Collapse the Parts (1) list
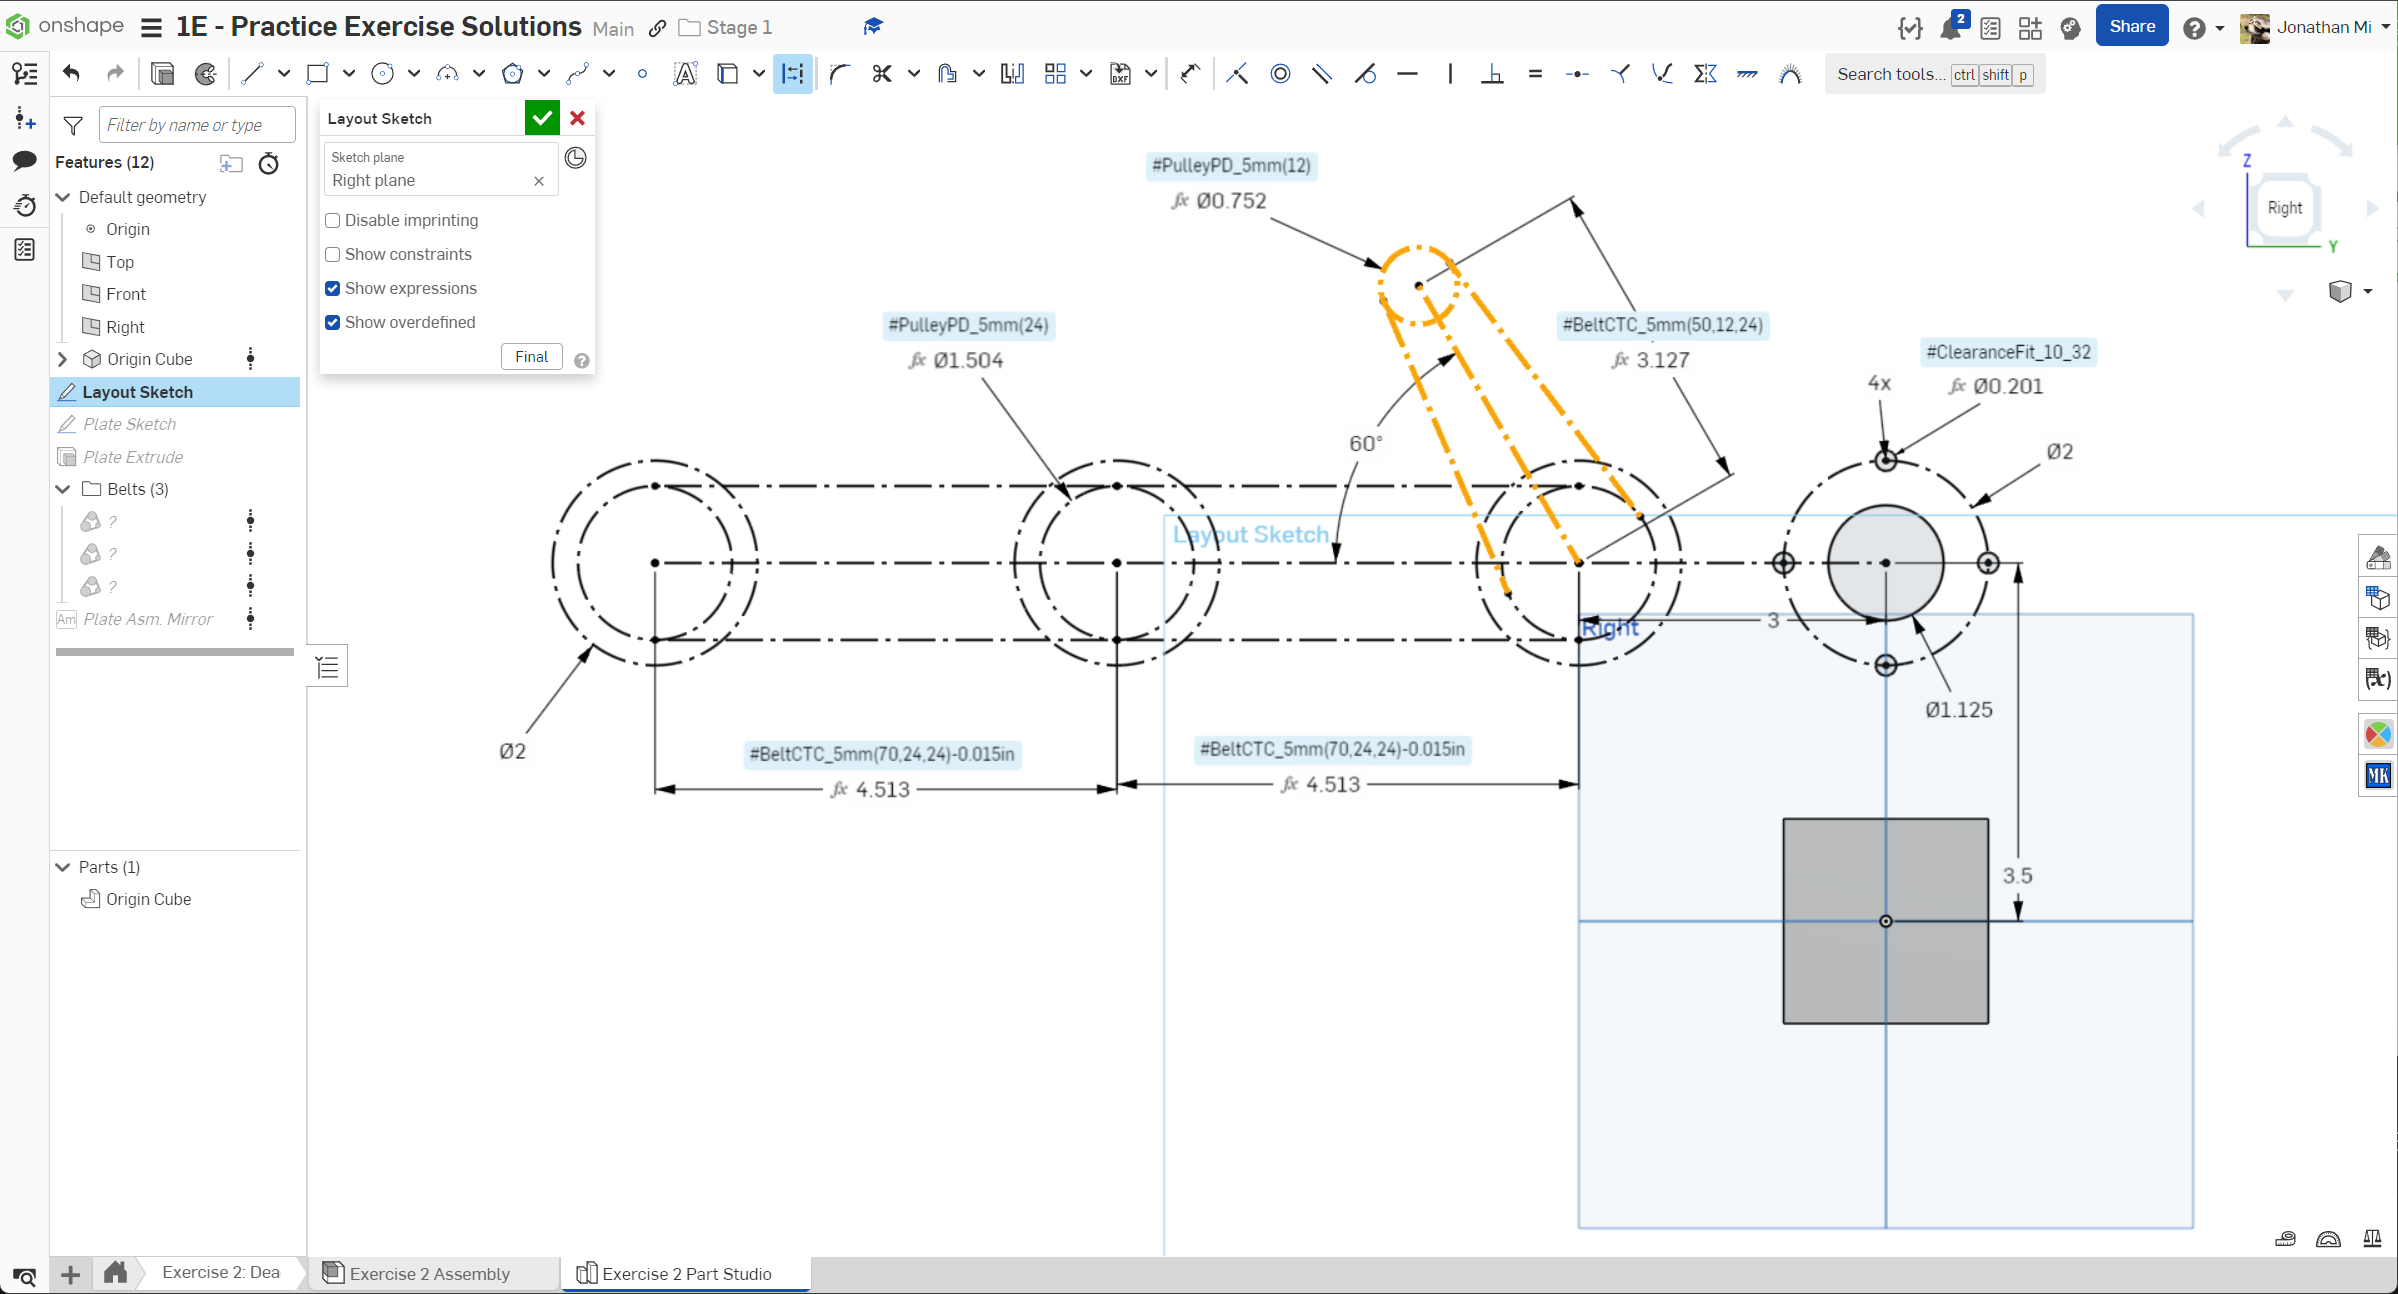This screenshot has width=2398, height=1294. pos(63,867)
